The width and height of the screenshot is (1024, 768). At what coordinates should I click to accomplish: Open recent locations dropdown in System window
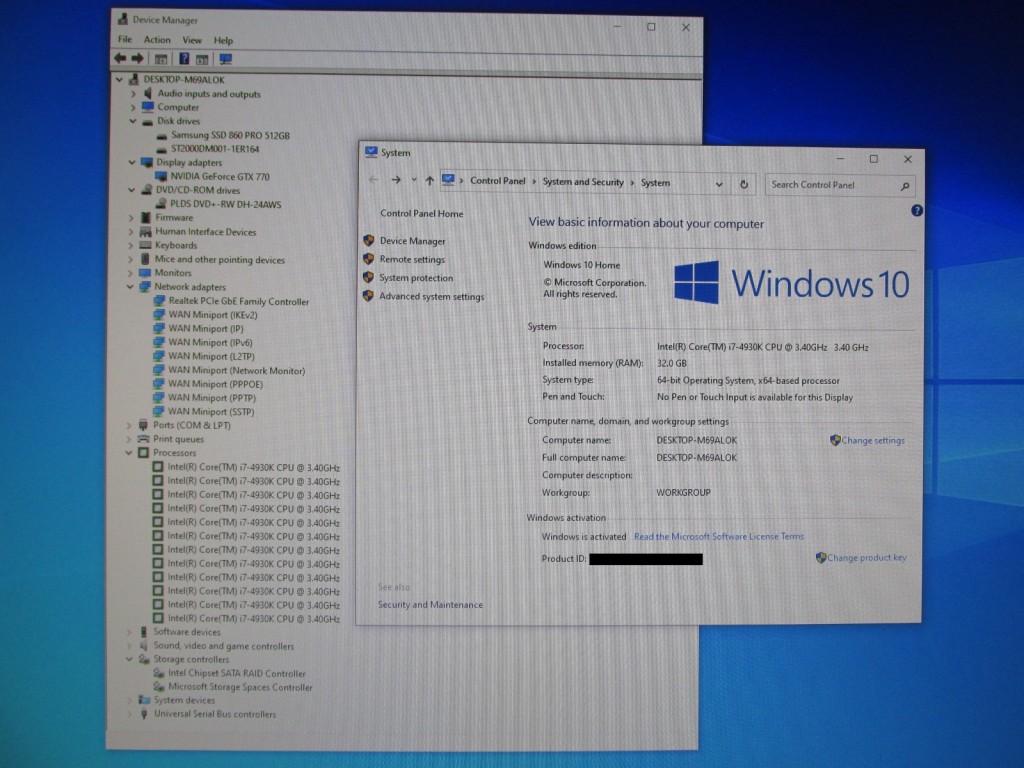point(414,180)
